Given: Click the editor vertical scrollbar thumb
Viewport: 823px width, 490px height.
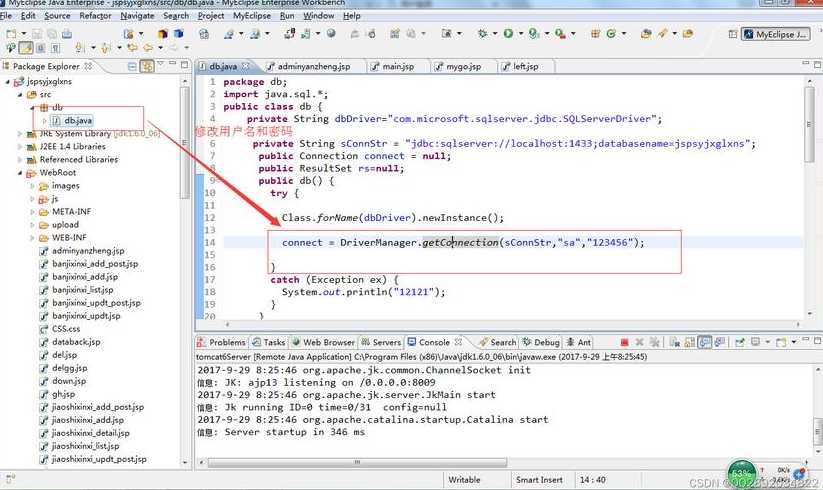Looking at the screenshot, I should (809, 125).
